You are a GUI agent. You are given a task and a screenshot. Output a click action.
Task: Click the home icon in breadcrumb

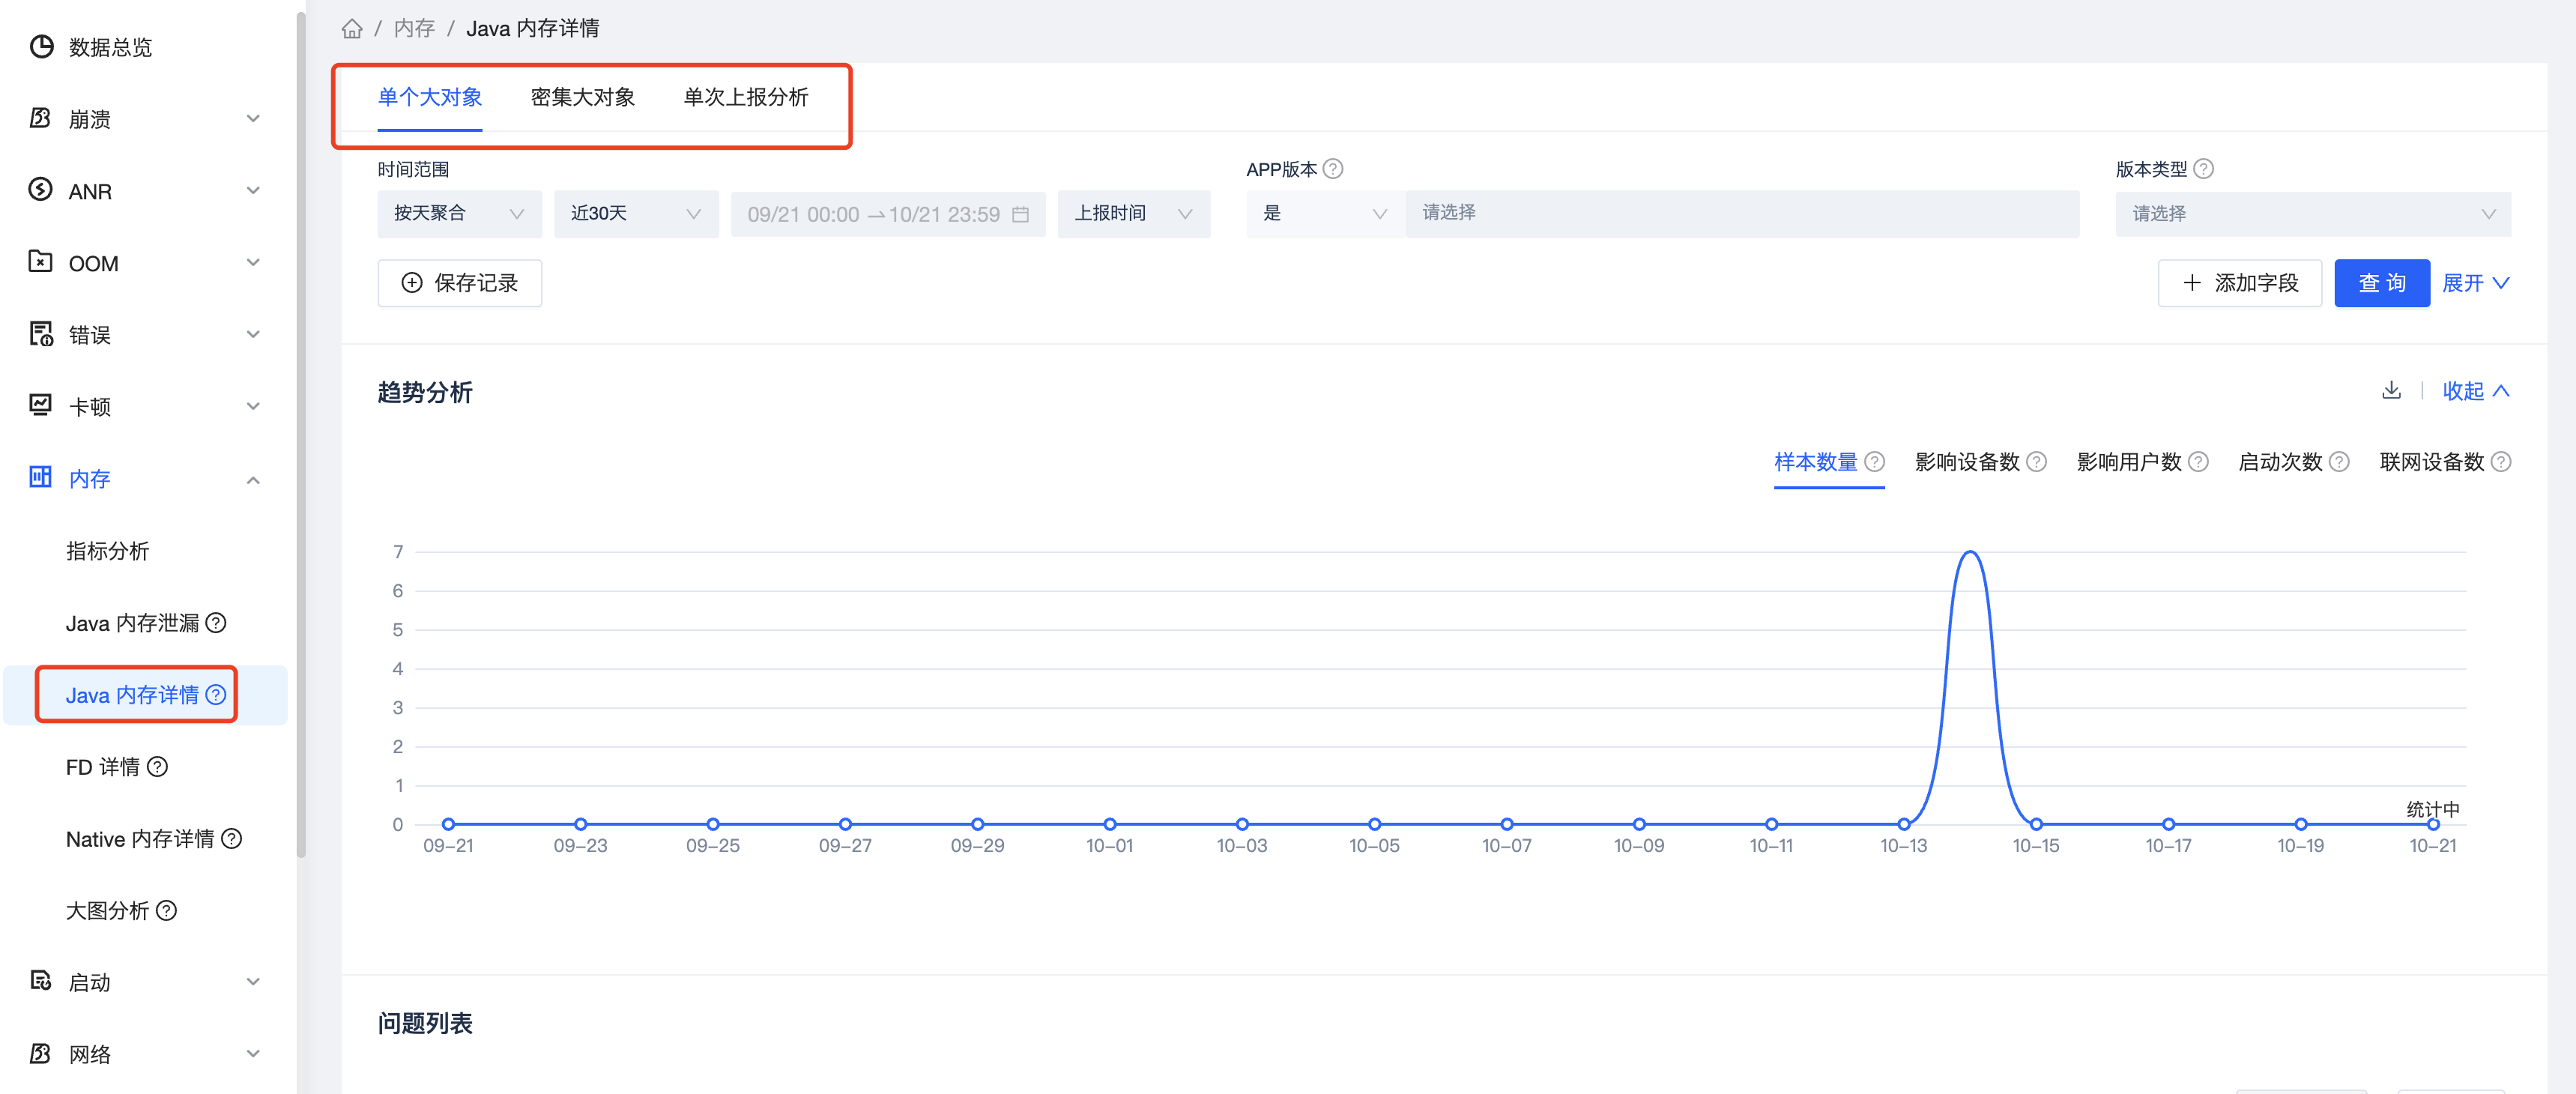pos(351,29)
